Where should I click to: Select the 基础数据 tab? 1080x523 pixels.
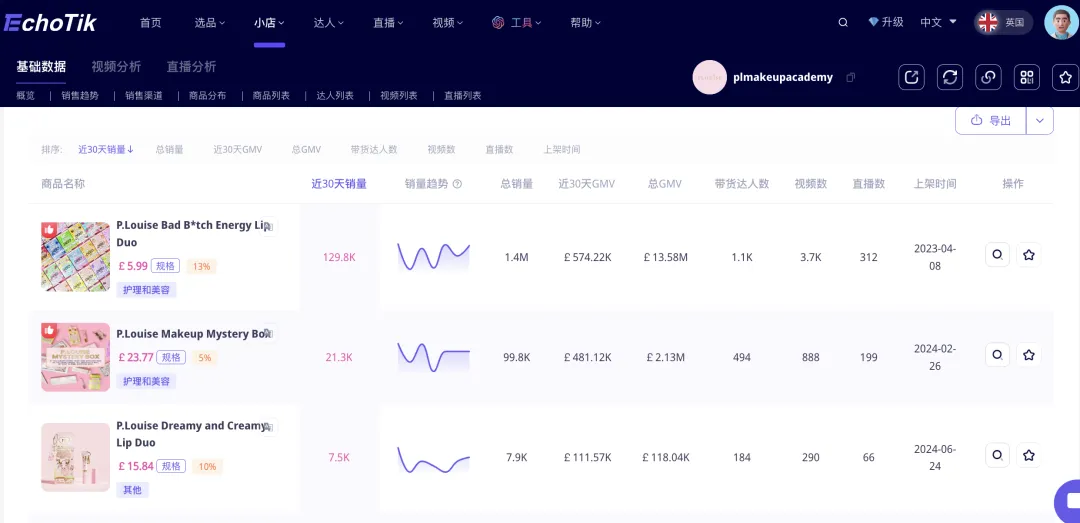coord(41,66)
